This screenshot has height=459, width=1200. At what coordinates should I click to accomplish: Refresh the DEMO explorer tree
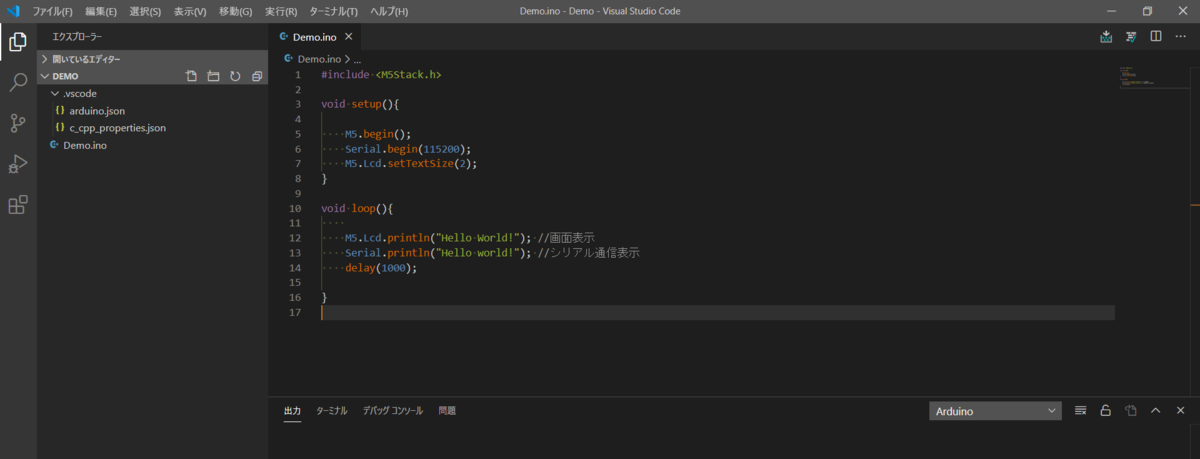pyautogui.click(x=235, y=76)
